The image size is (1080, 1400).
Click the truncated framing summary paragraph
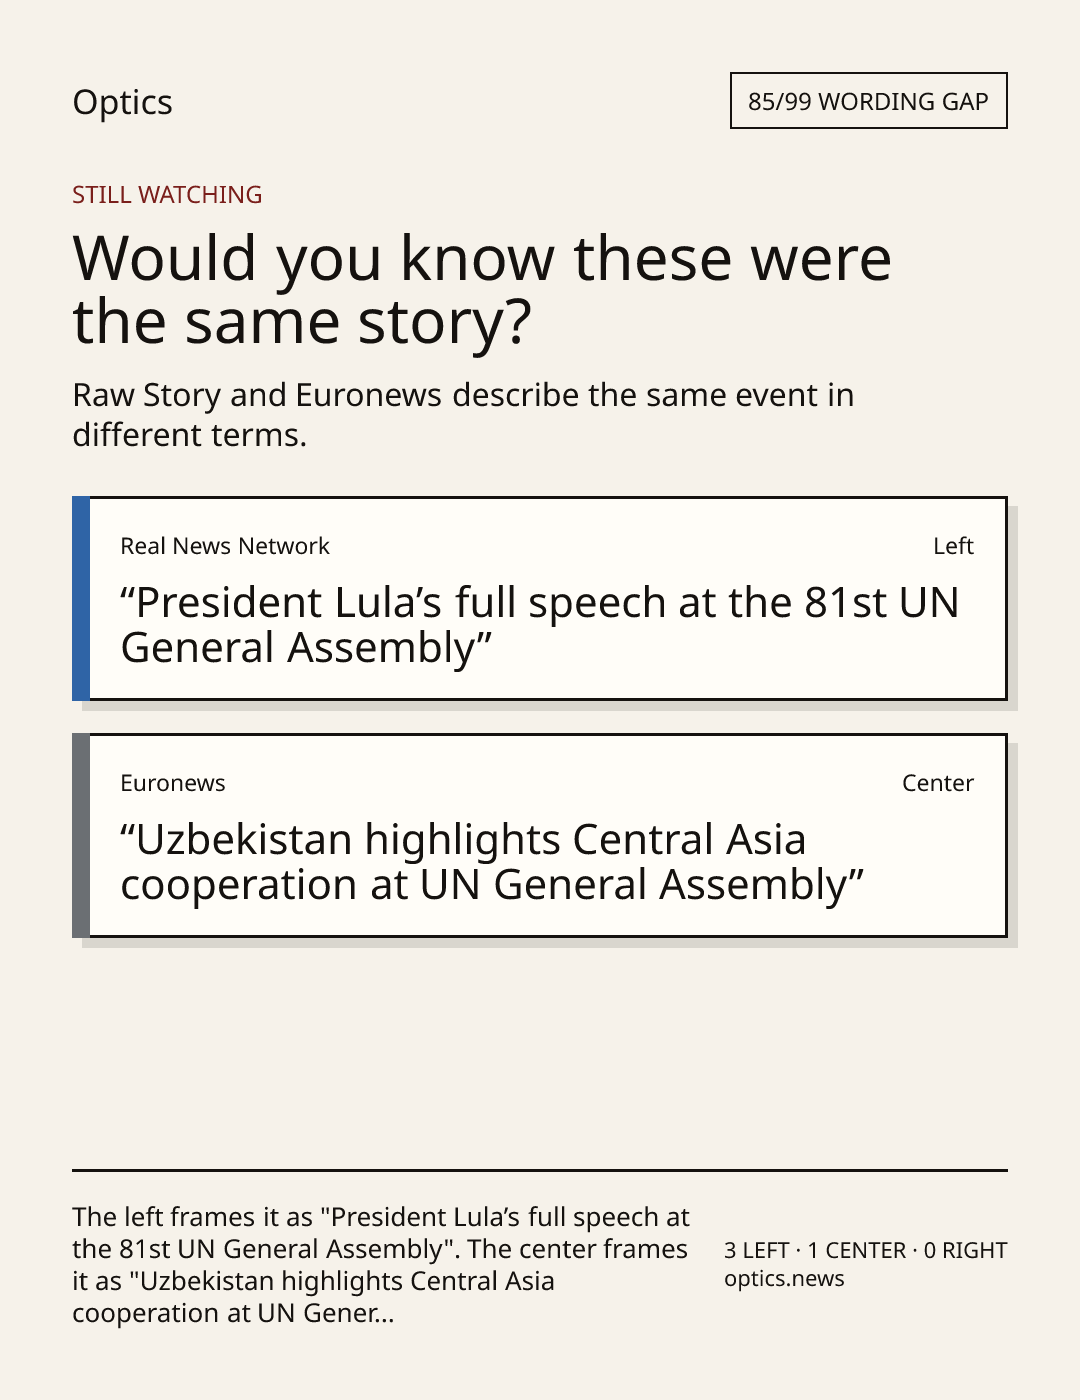[x=381, y=1265]
